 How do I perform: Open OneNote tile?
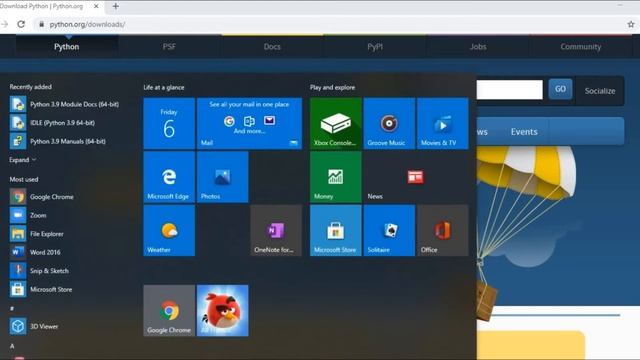click(x=276, y=231)
